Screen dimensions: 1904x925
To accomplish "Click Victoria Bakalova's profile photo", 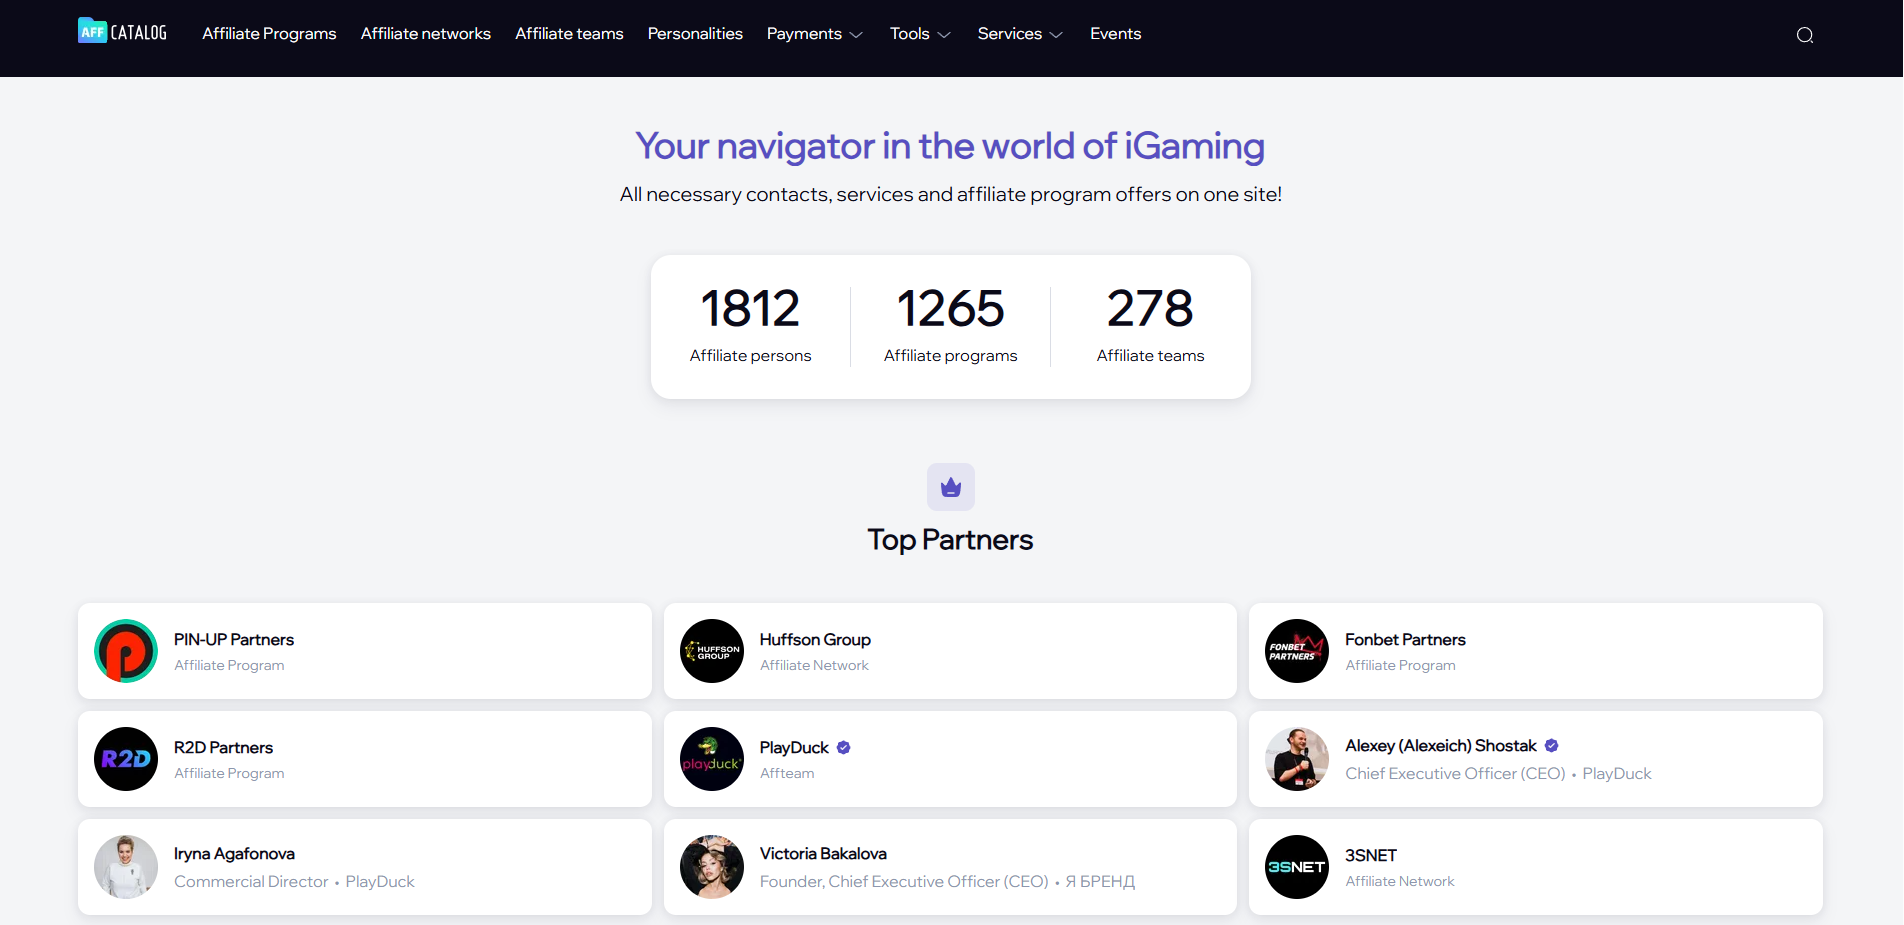I will pos(712,867).
